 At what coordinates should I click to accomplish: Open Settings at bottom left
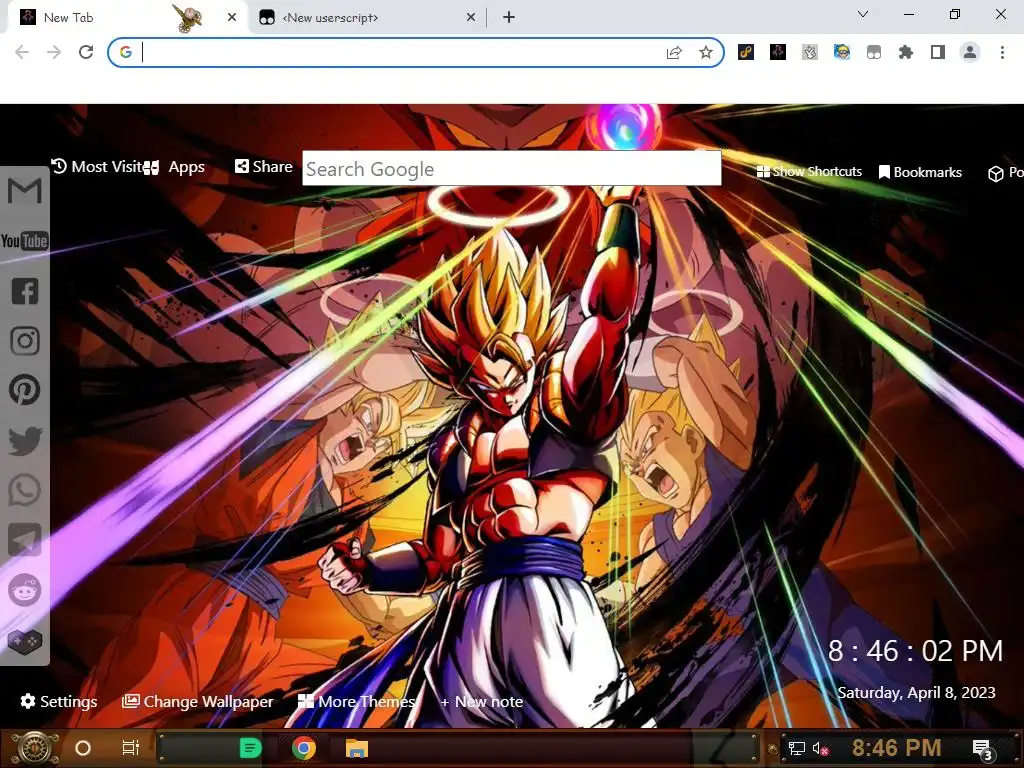pyautogui.click(x=59, y=701)
